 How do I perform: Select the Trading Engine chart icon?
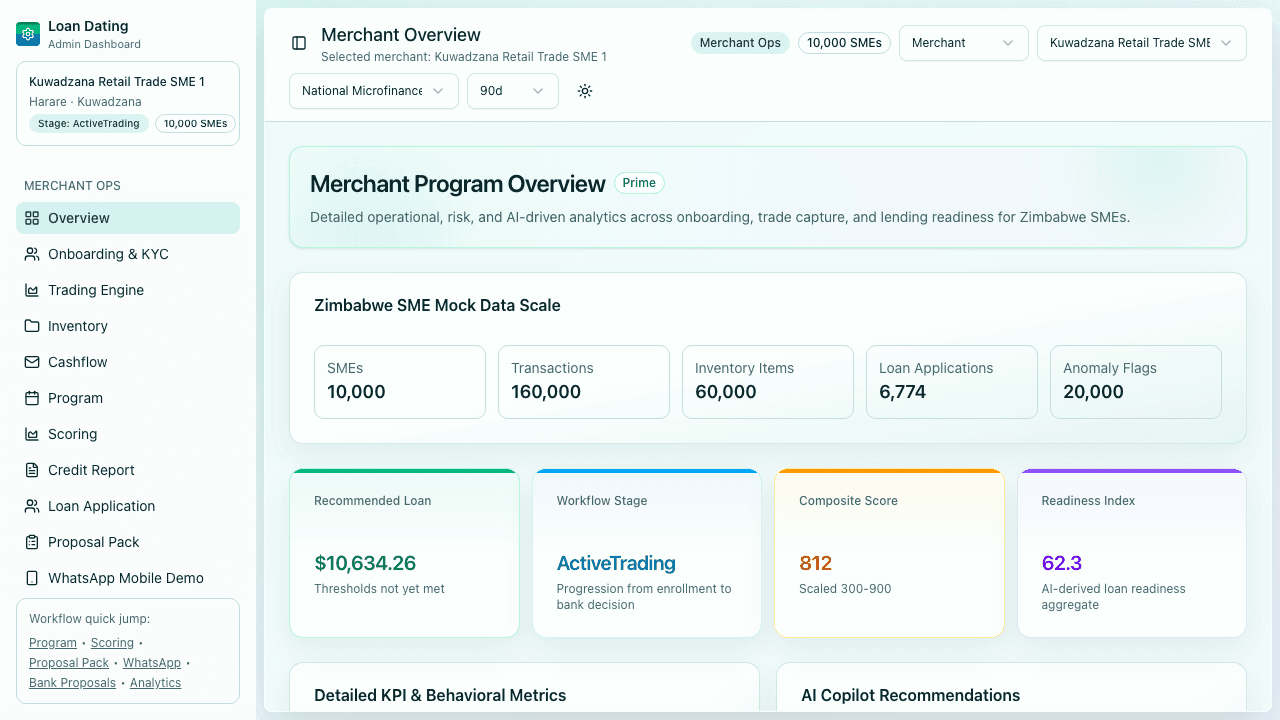point(31,290)
